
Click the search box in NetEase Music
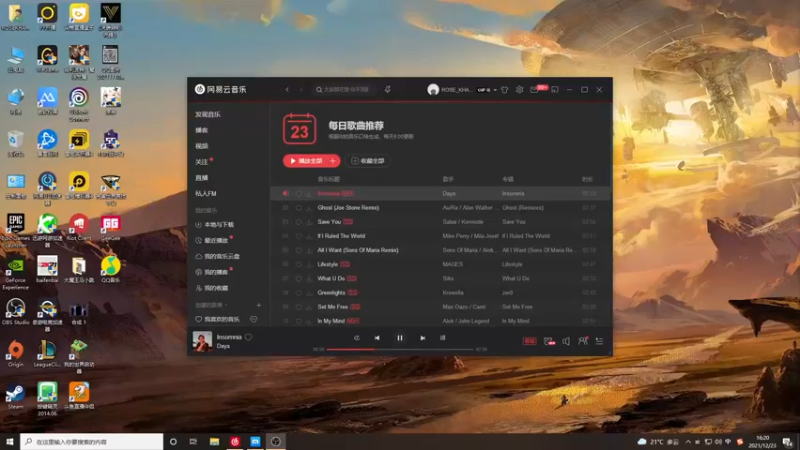pos(344,89)
